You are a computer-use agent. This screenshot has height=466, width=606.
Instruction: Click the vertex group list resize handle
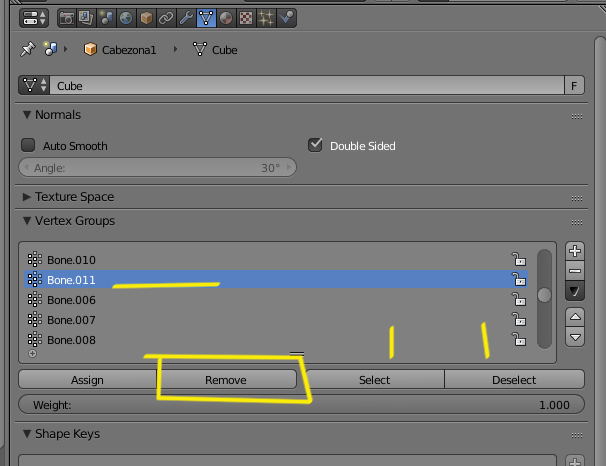point(297,353)
